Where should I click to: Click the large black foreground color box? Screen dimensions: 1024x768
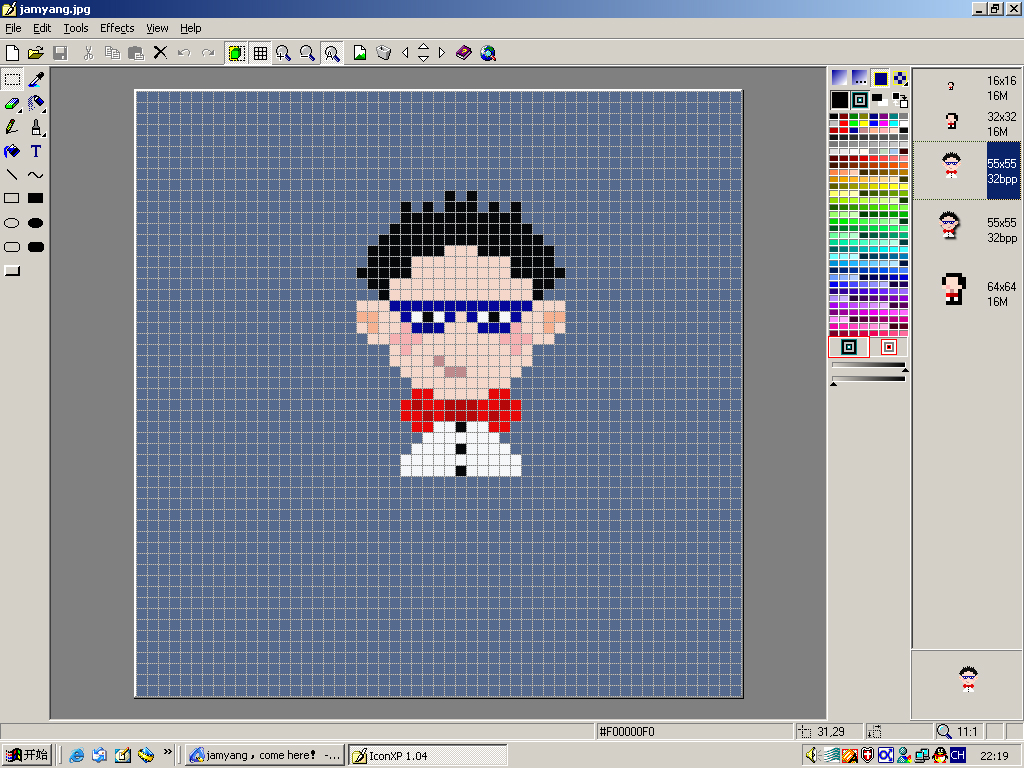tap(840, 100)
